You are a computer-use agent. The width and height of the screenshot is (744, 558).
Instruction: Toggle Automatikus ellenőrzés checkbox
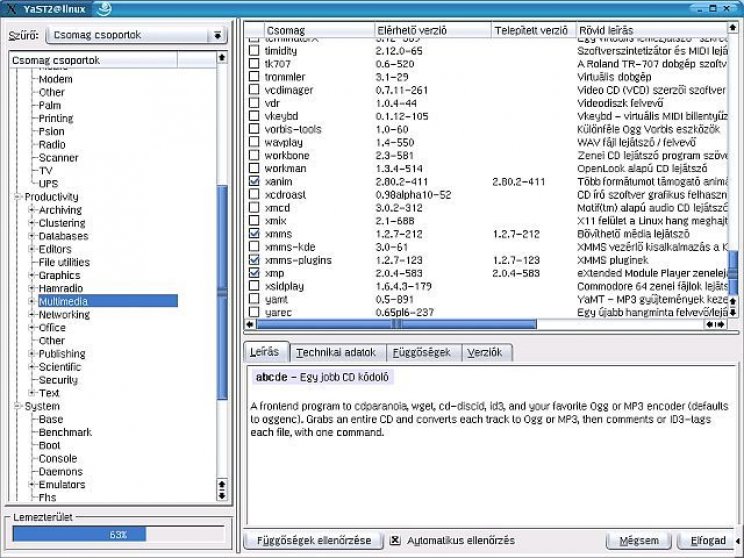click(395, 540)
